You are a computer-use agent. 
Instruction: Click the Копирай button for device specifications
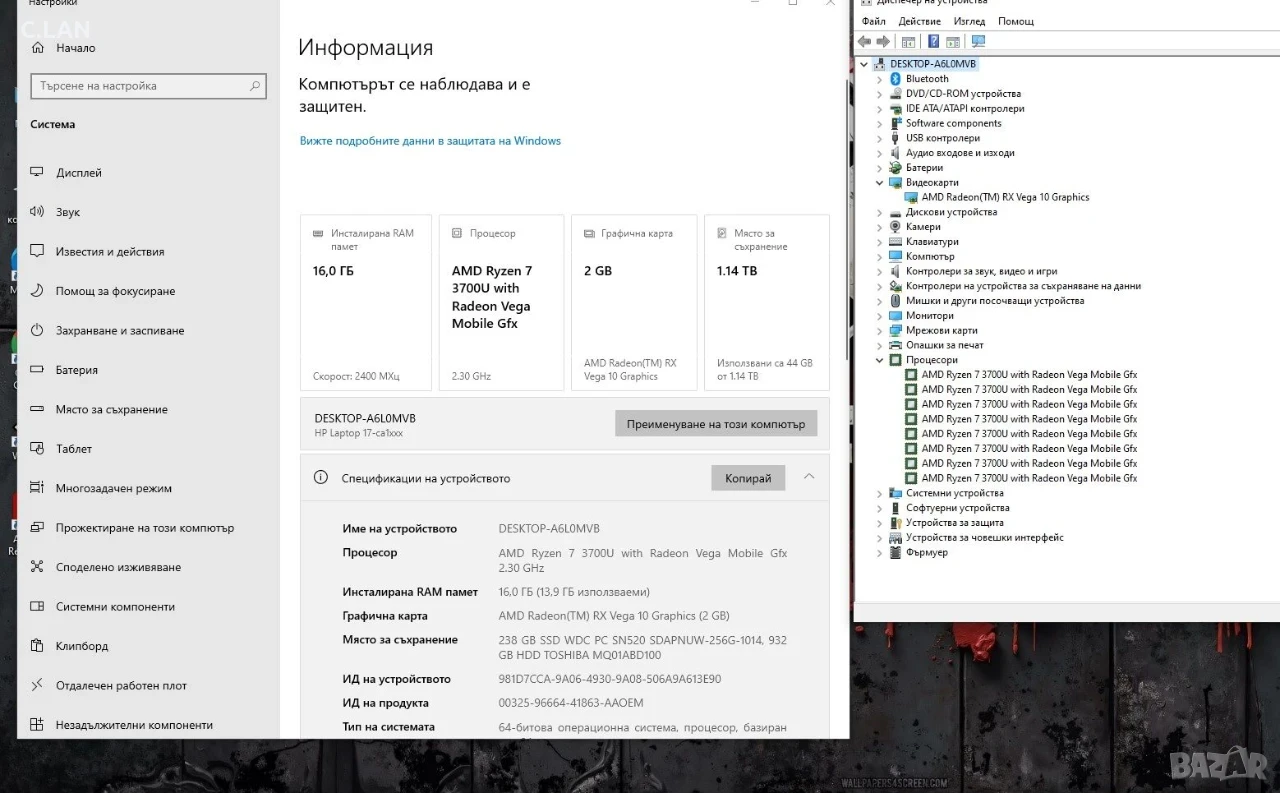(x=748, y=478)
